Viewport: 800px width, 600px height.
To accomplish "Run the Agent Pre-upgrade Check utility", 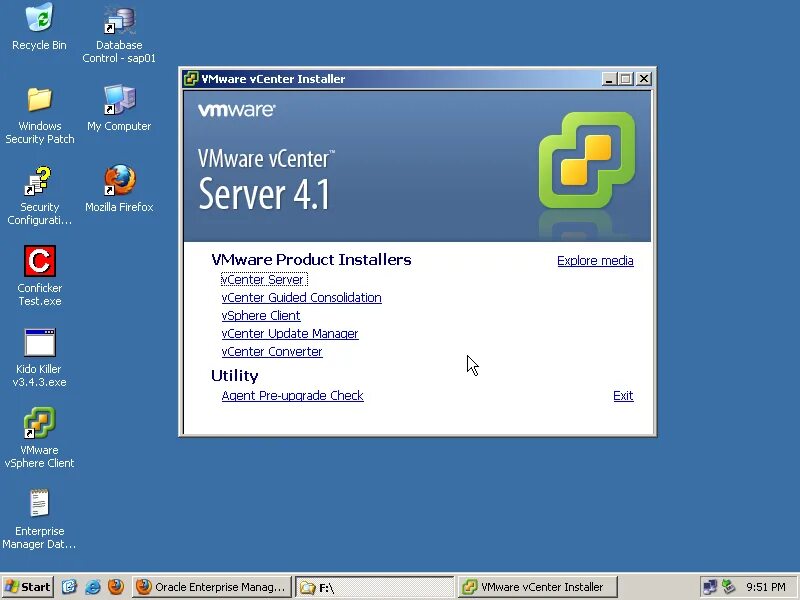I will (x=292, y=395).
